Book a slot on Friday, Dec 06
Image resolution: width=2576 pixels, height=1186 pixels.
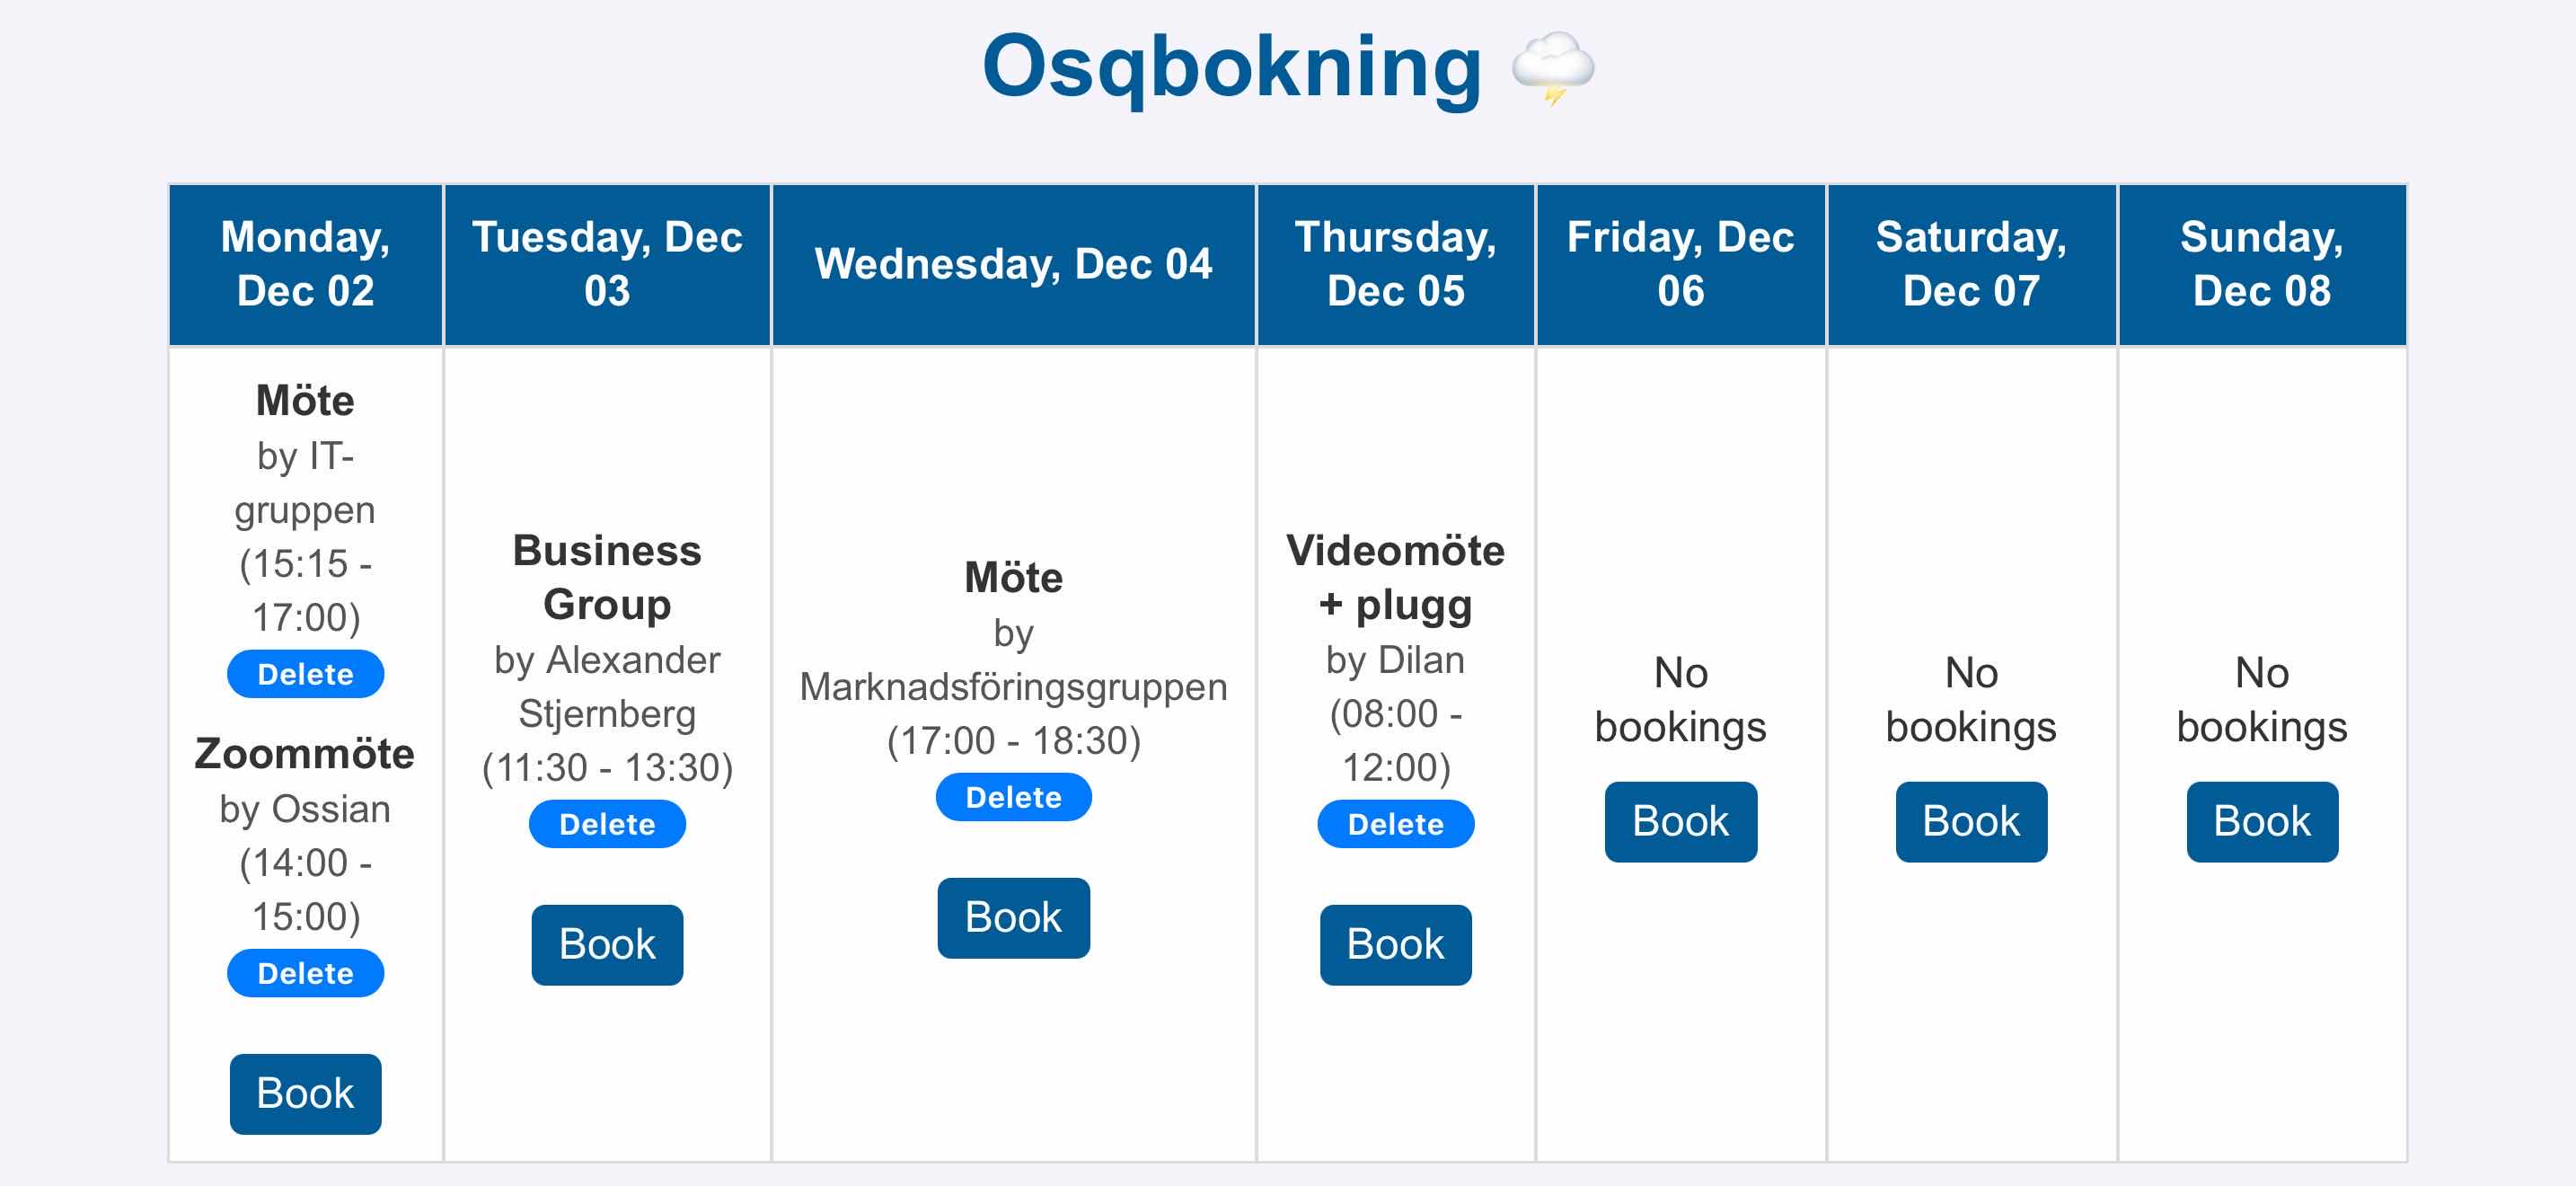pos(1680,821)
